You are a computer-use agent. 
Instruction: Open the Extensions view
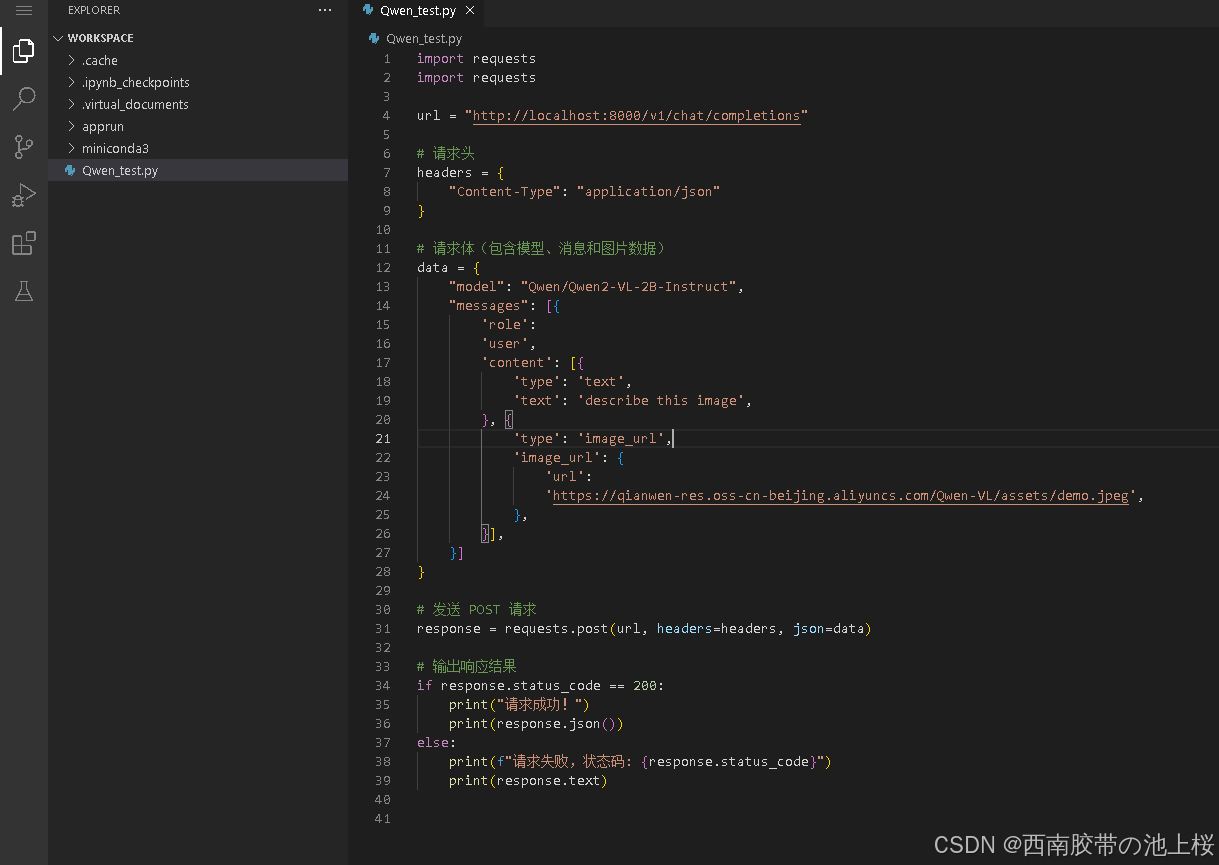pos(24,244)
